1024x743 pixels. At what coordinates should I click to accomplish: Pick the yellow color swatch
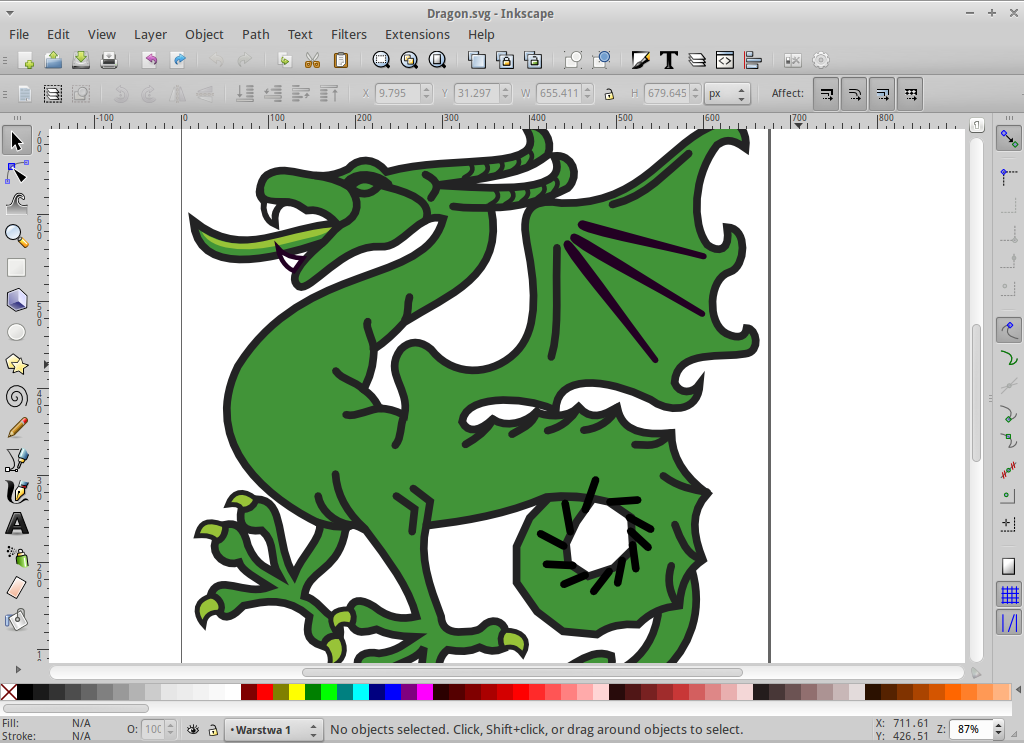pos(297,692)
